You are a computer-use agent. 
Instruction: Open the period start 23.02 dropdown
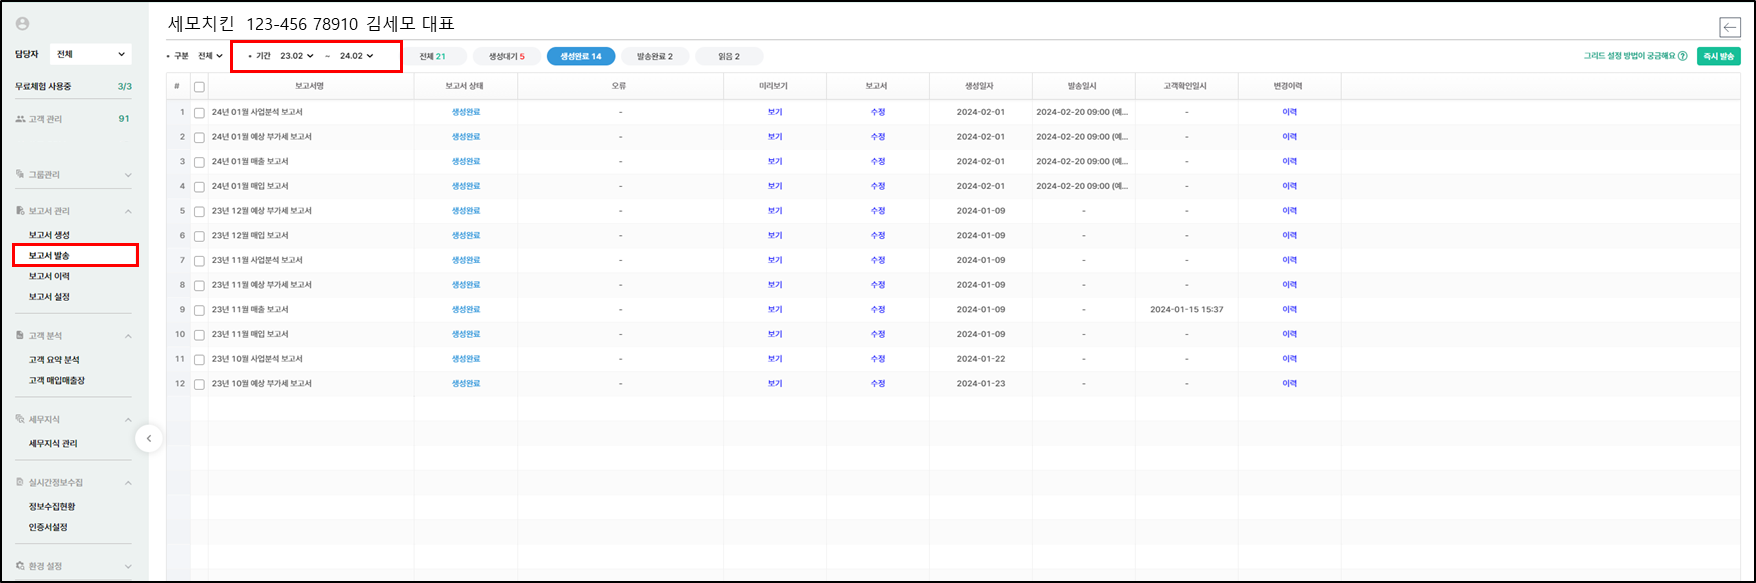(297, 56)
